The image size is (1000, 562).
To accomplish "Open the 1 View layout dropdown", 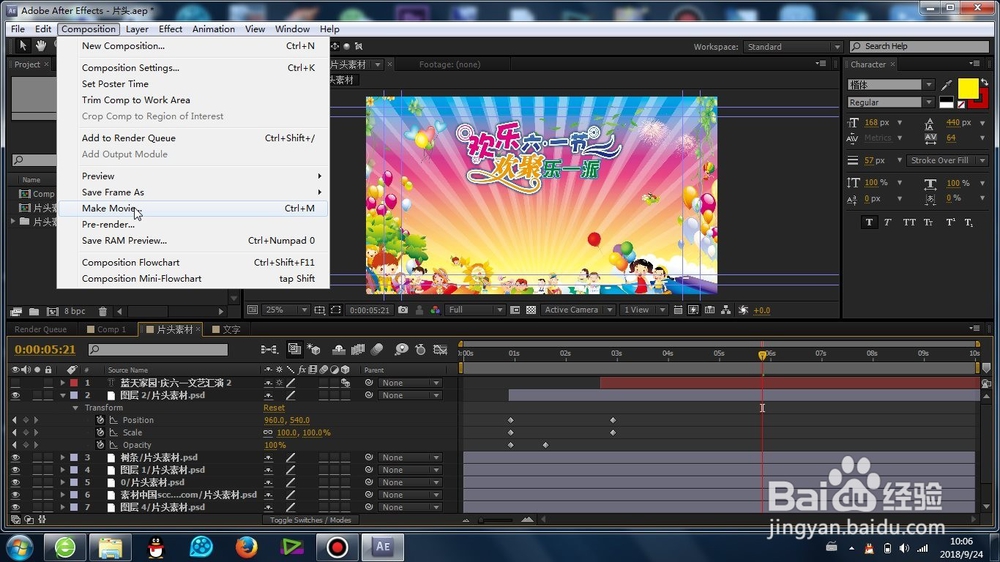I will pyautogui.click(x=643, y=310).
